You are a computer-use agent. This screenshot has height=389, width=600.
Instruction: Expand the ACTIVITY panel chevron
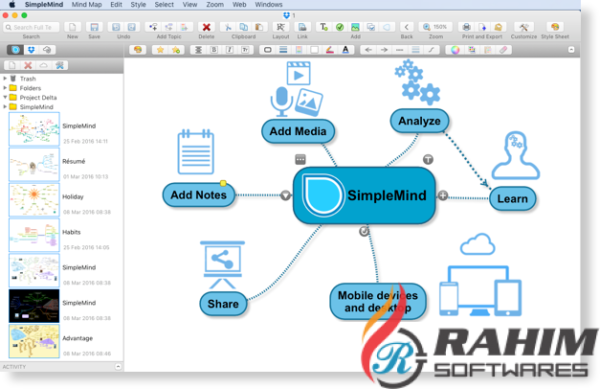(x=118, y=366)
